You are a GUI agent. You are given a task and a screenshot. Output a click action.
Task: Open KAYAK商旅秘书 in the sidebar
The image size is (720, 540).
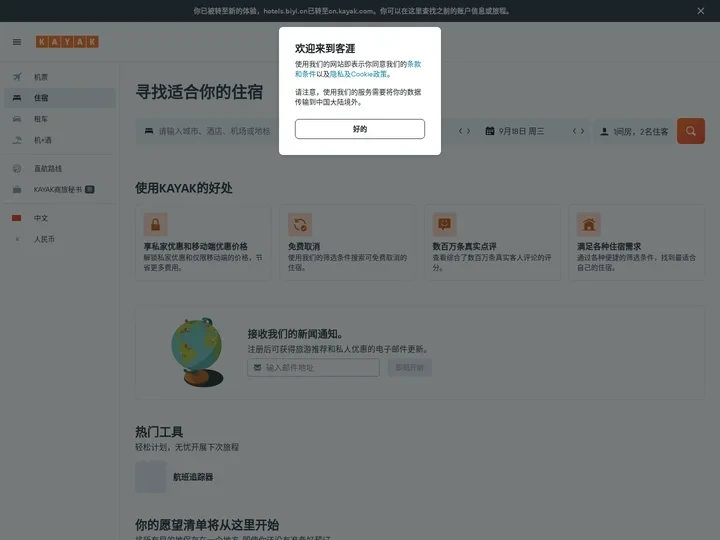[x=60, y=189]
